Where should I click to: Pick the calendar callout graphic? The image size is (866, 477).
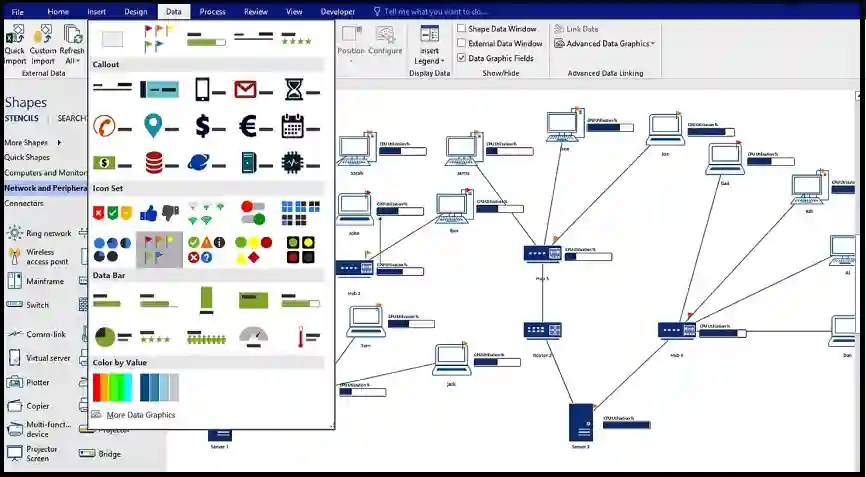point(300,126)
